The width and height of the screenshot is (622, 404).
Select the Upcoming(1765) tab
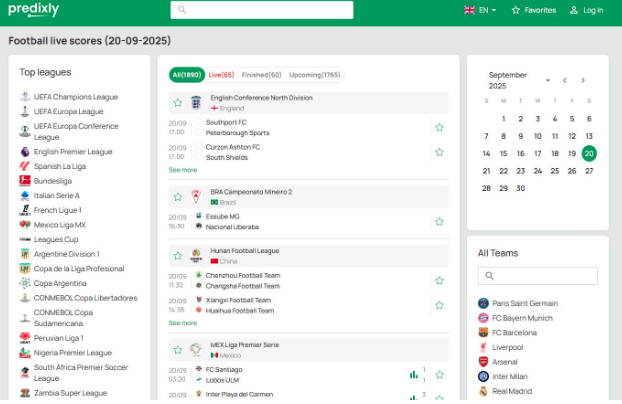pos(315,75)
